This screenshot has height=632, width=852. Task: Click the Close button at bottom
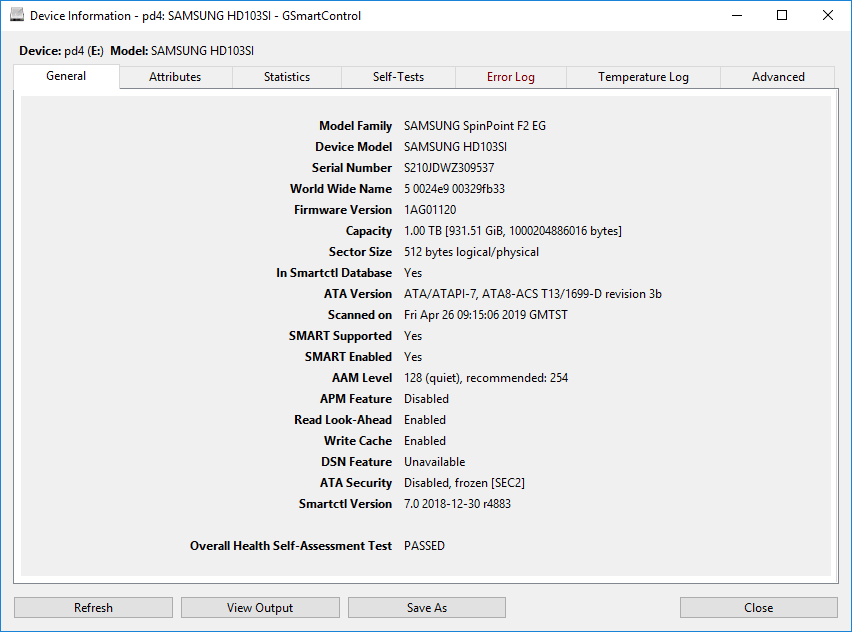click(x=759, y=608)
